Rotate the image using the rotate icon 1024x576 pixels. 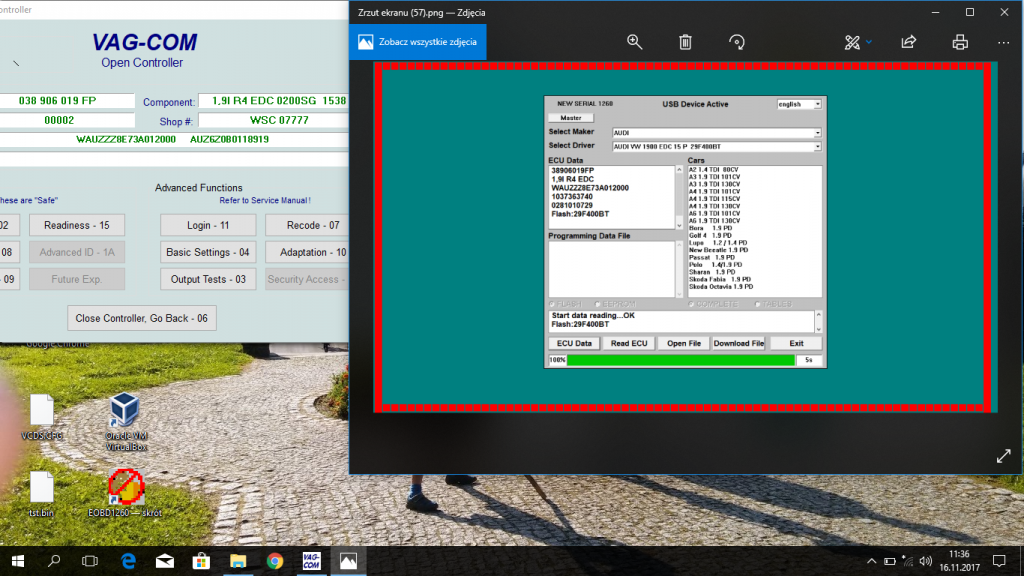[737, 42]
